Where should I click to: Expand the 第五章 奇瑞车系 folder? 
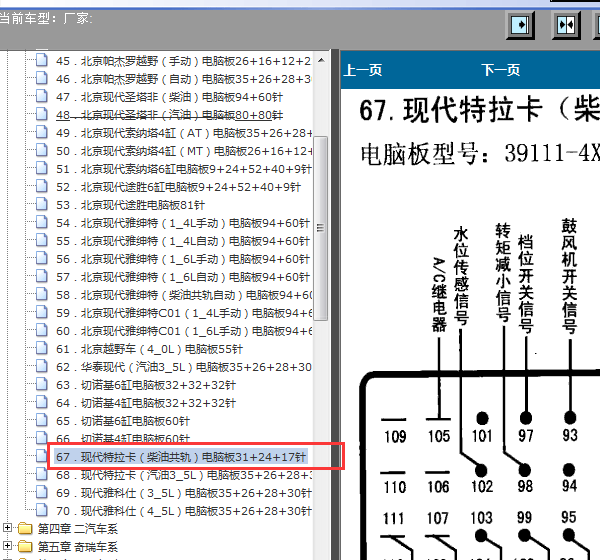[x=7, y=545]
